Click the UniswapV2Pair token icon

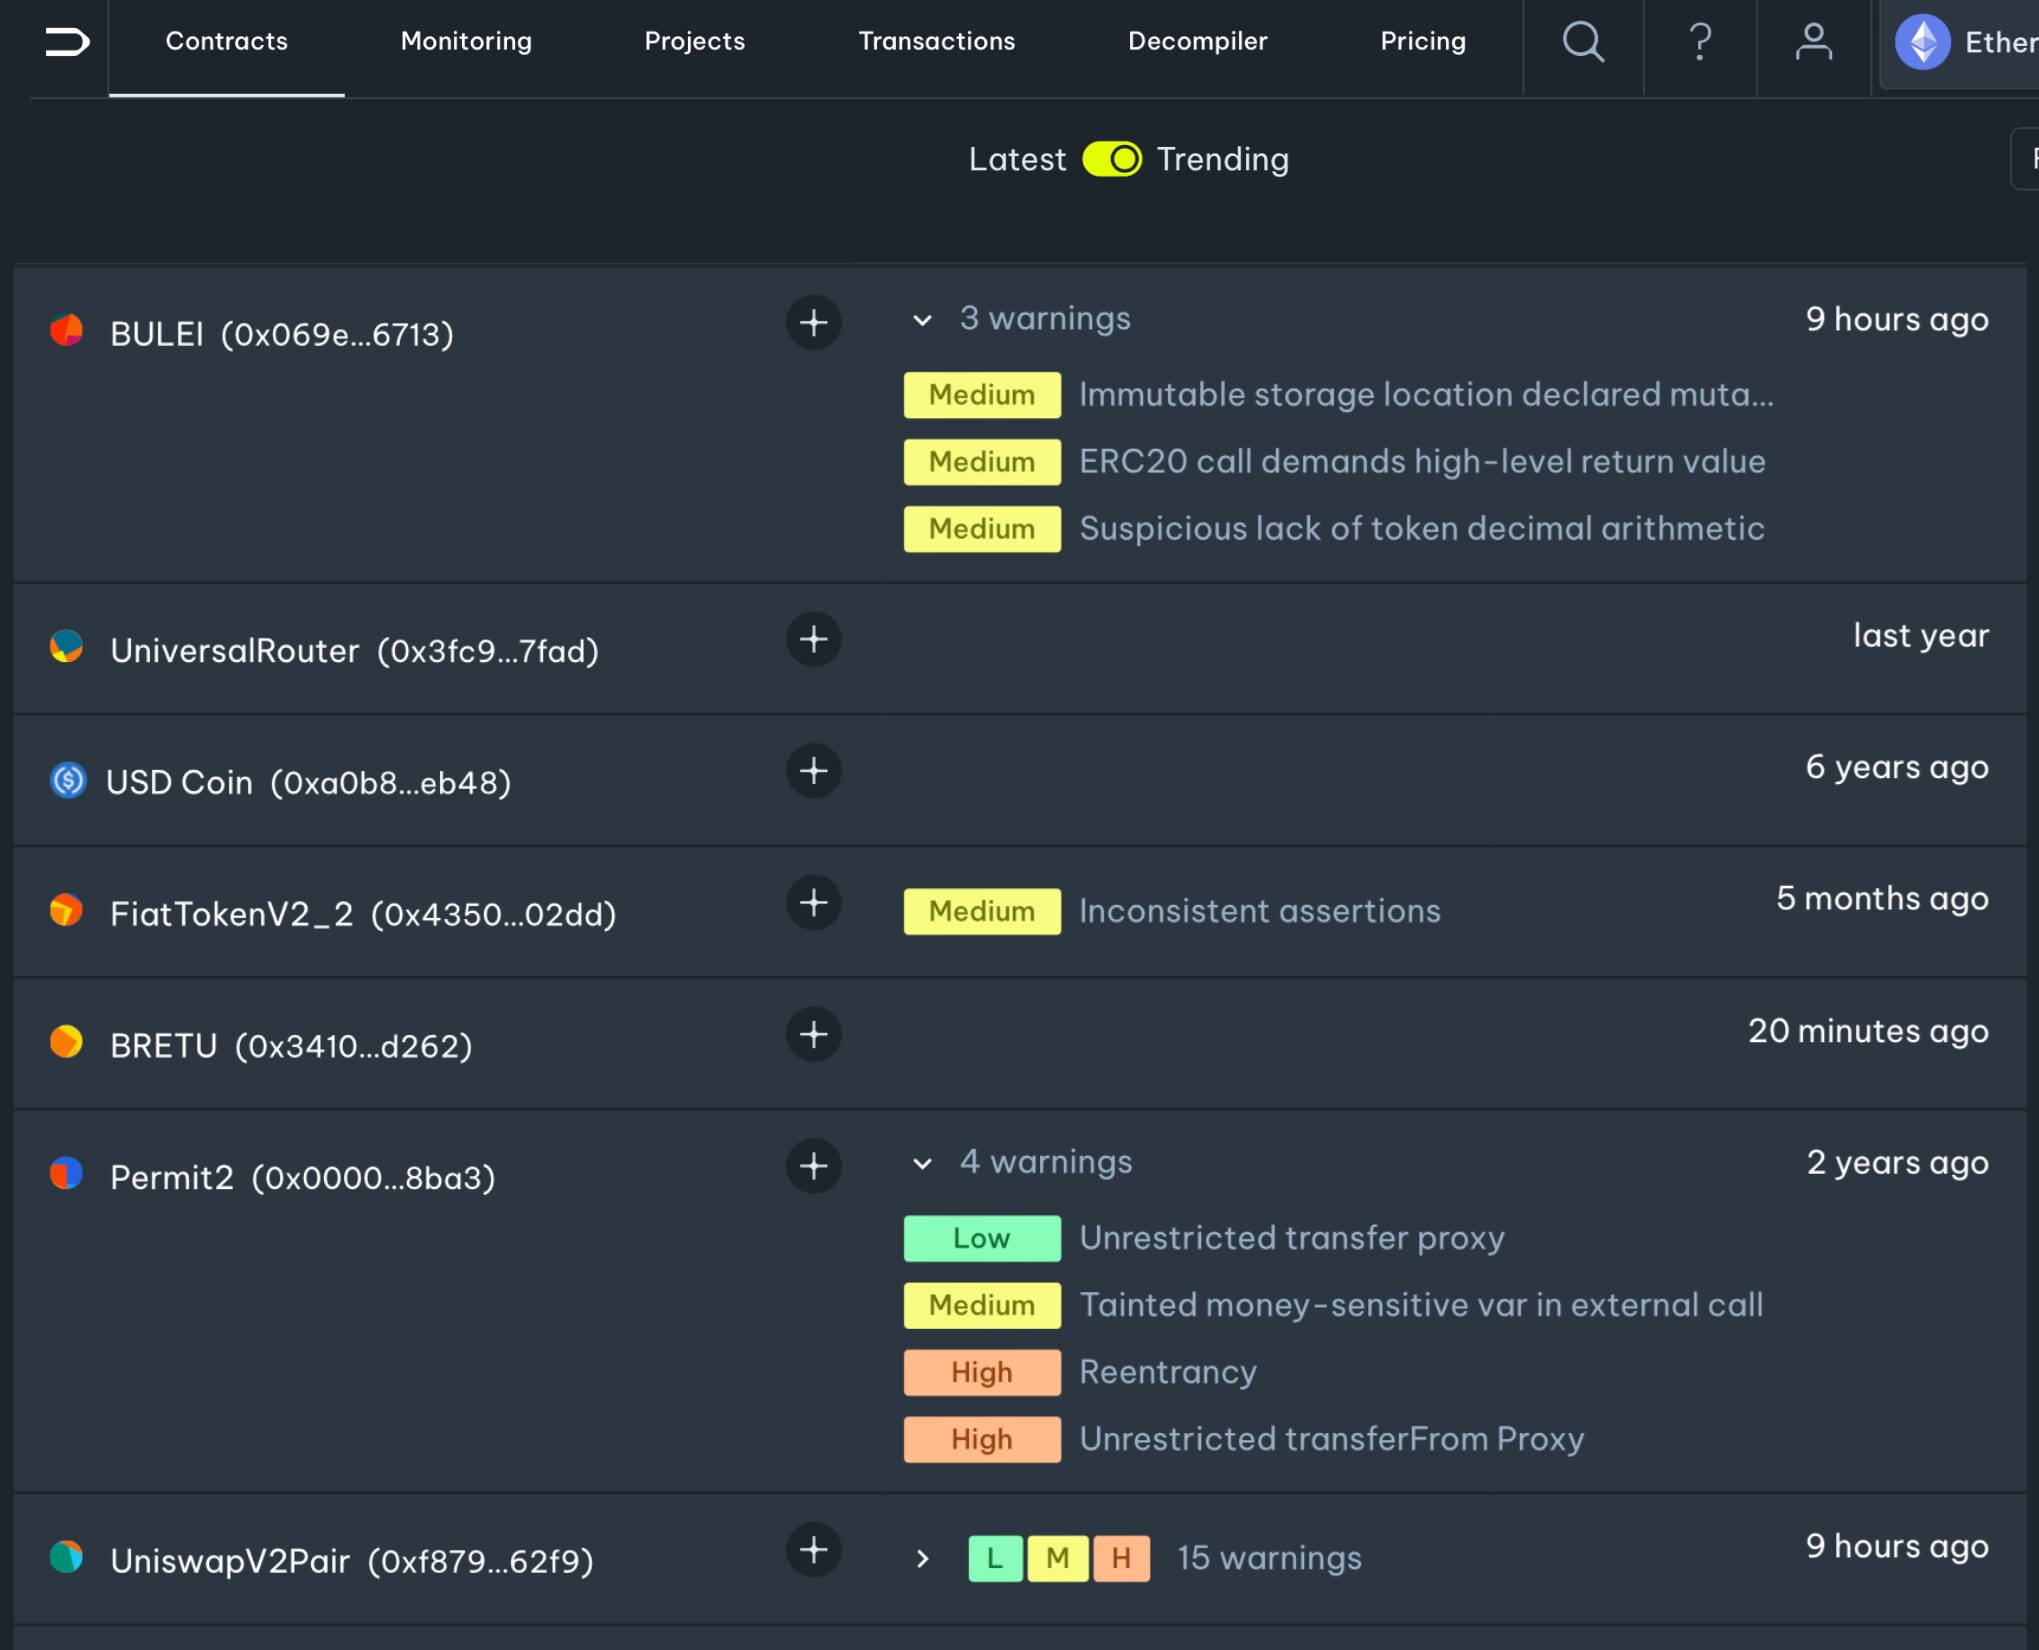click(67, 1558)
